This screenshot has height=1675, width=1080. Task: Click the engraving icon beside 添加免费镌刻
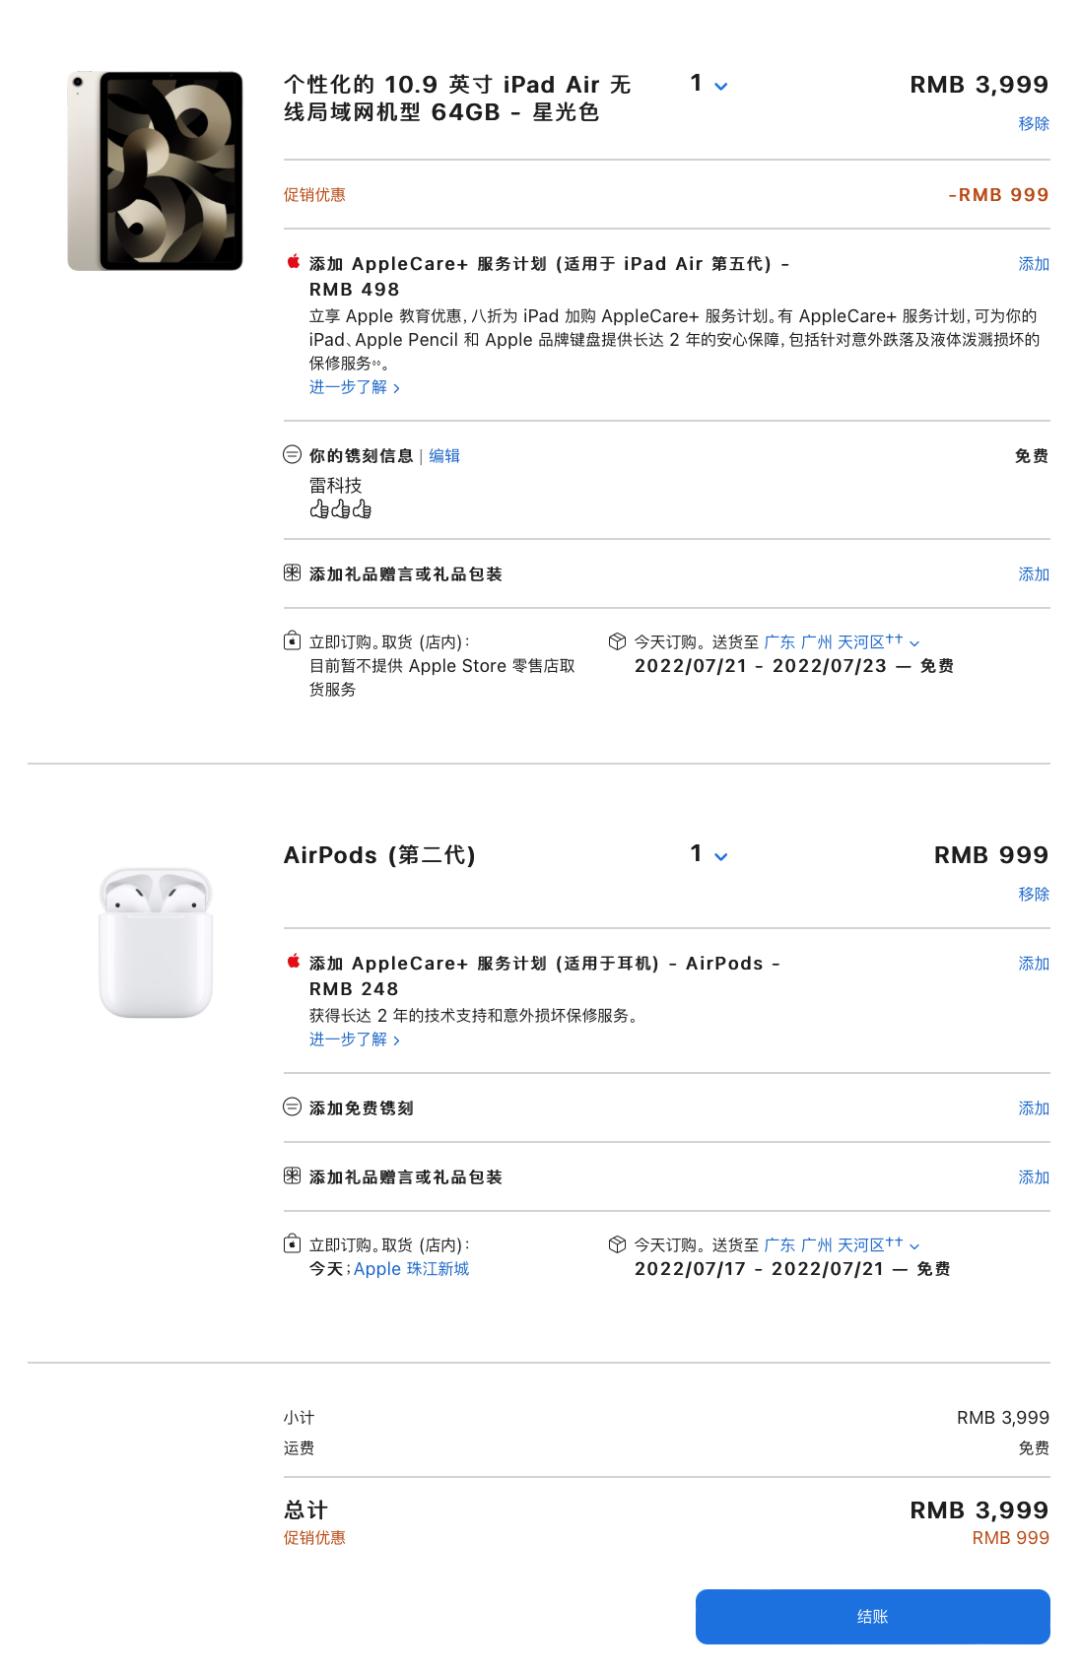coord(292,1107)
